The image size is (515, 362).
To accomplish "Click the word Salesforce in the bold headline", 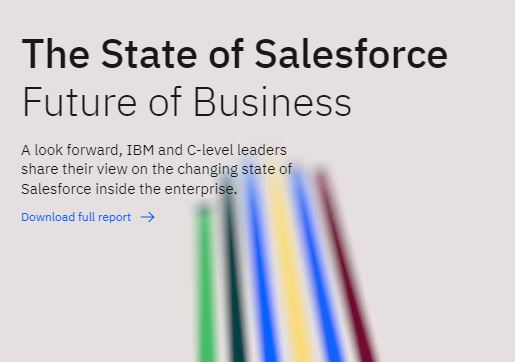I will (x=351, y=54).
